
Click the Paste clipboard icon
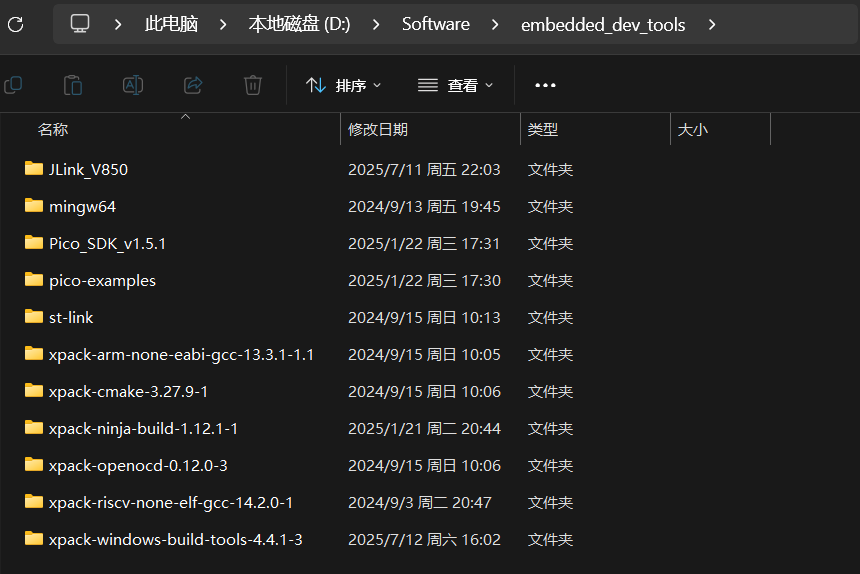[73, 85]
